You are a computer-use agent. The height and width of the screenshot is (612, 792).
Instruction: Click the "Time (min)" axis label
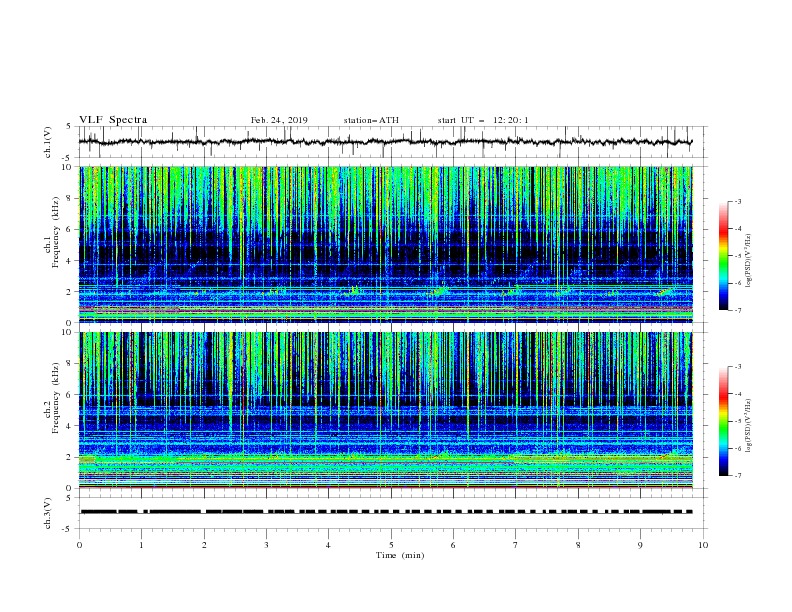tap(400, 555)
